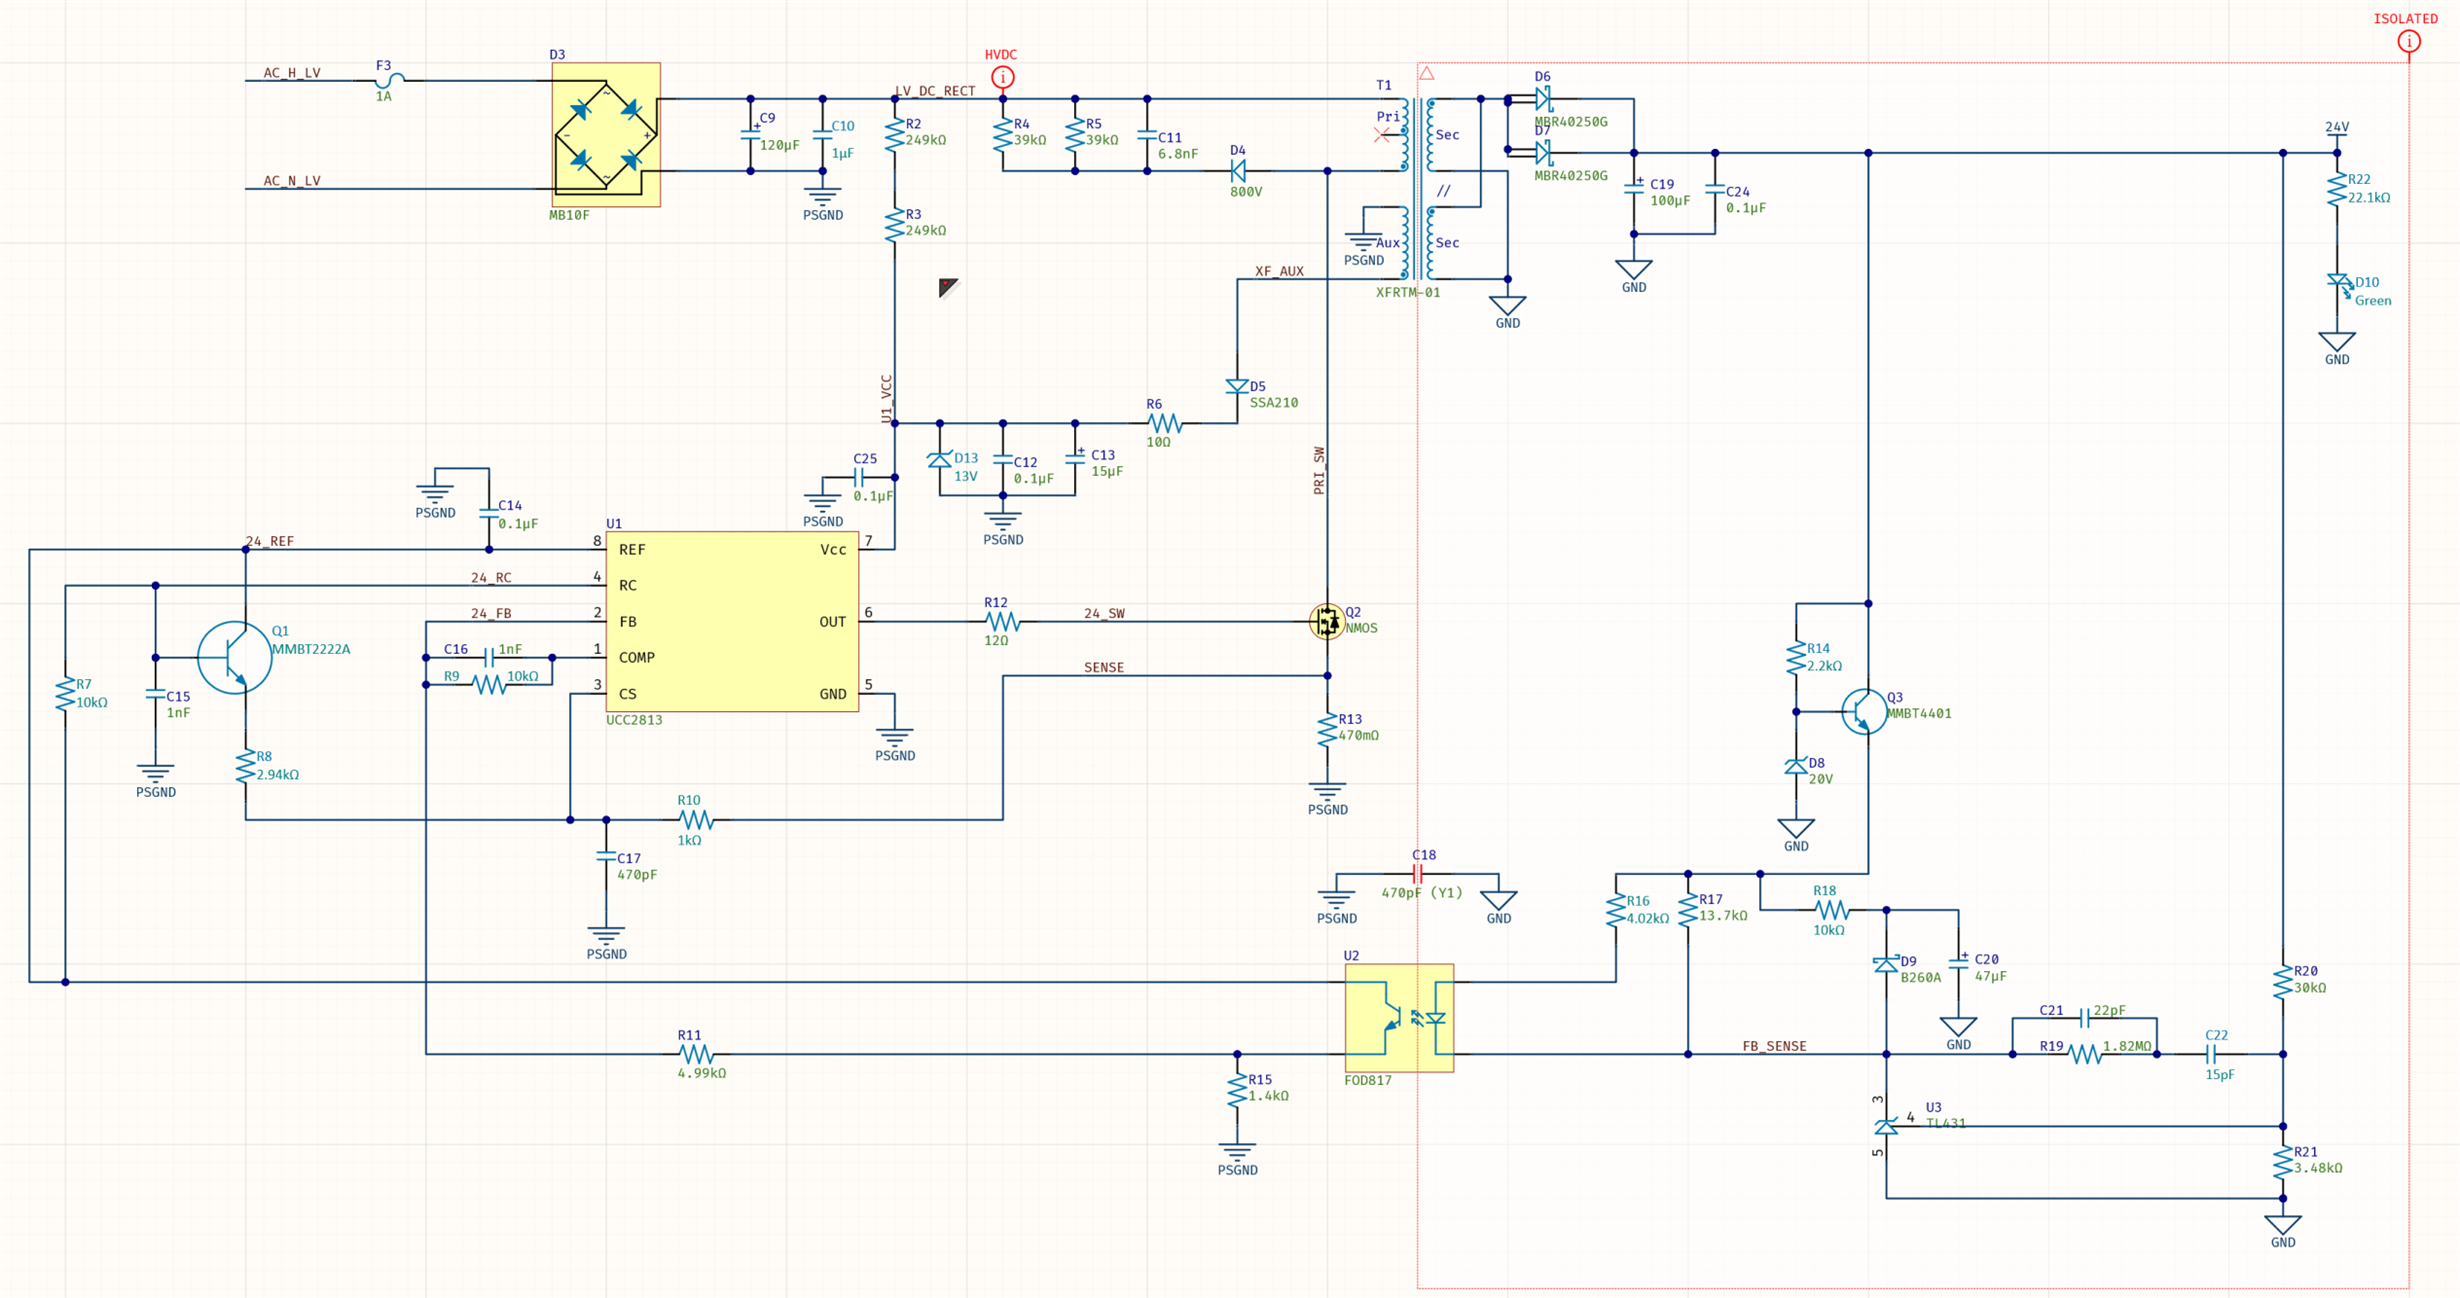Click the R22 22.1kΩ resistor symbol
Image resolution: width=2460 pixels, height=1298 pixels.
tap(2337, 190)
